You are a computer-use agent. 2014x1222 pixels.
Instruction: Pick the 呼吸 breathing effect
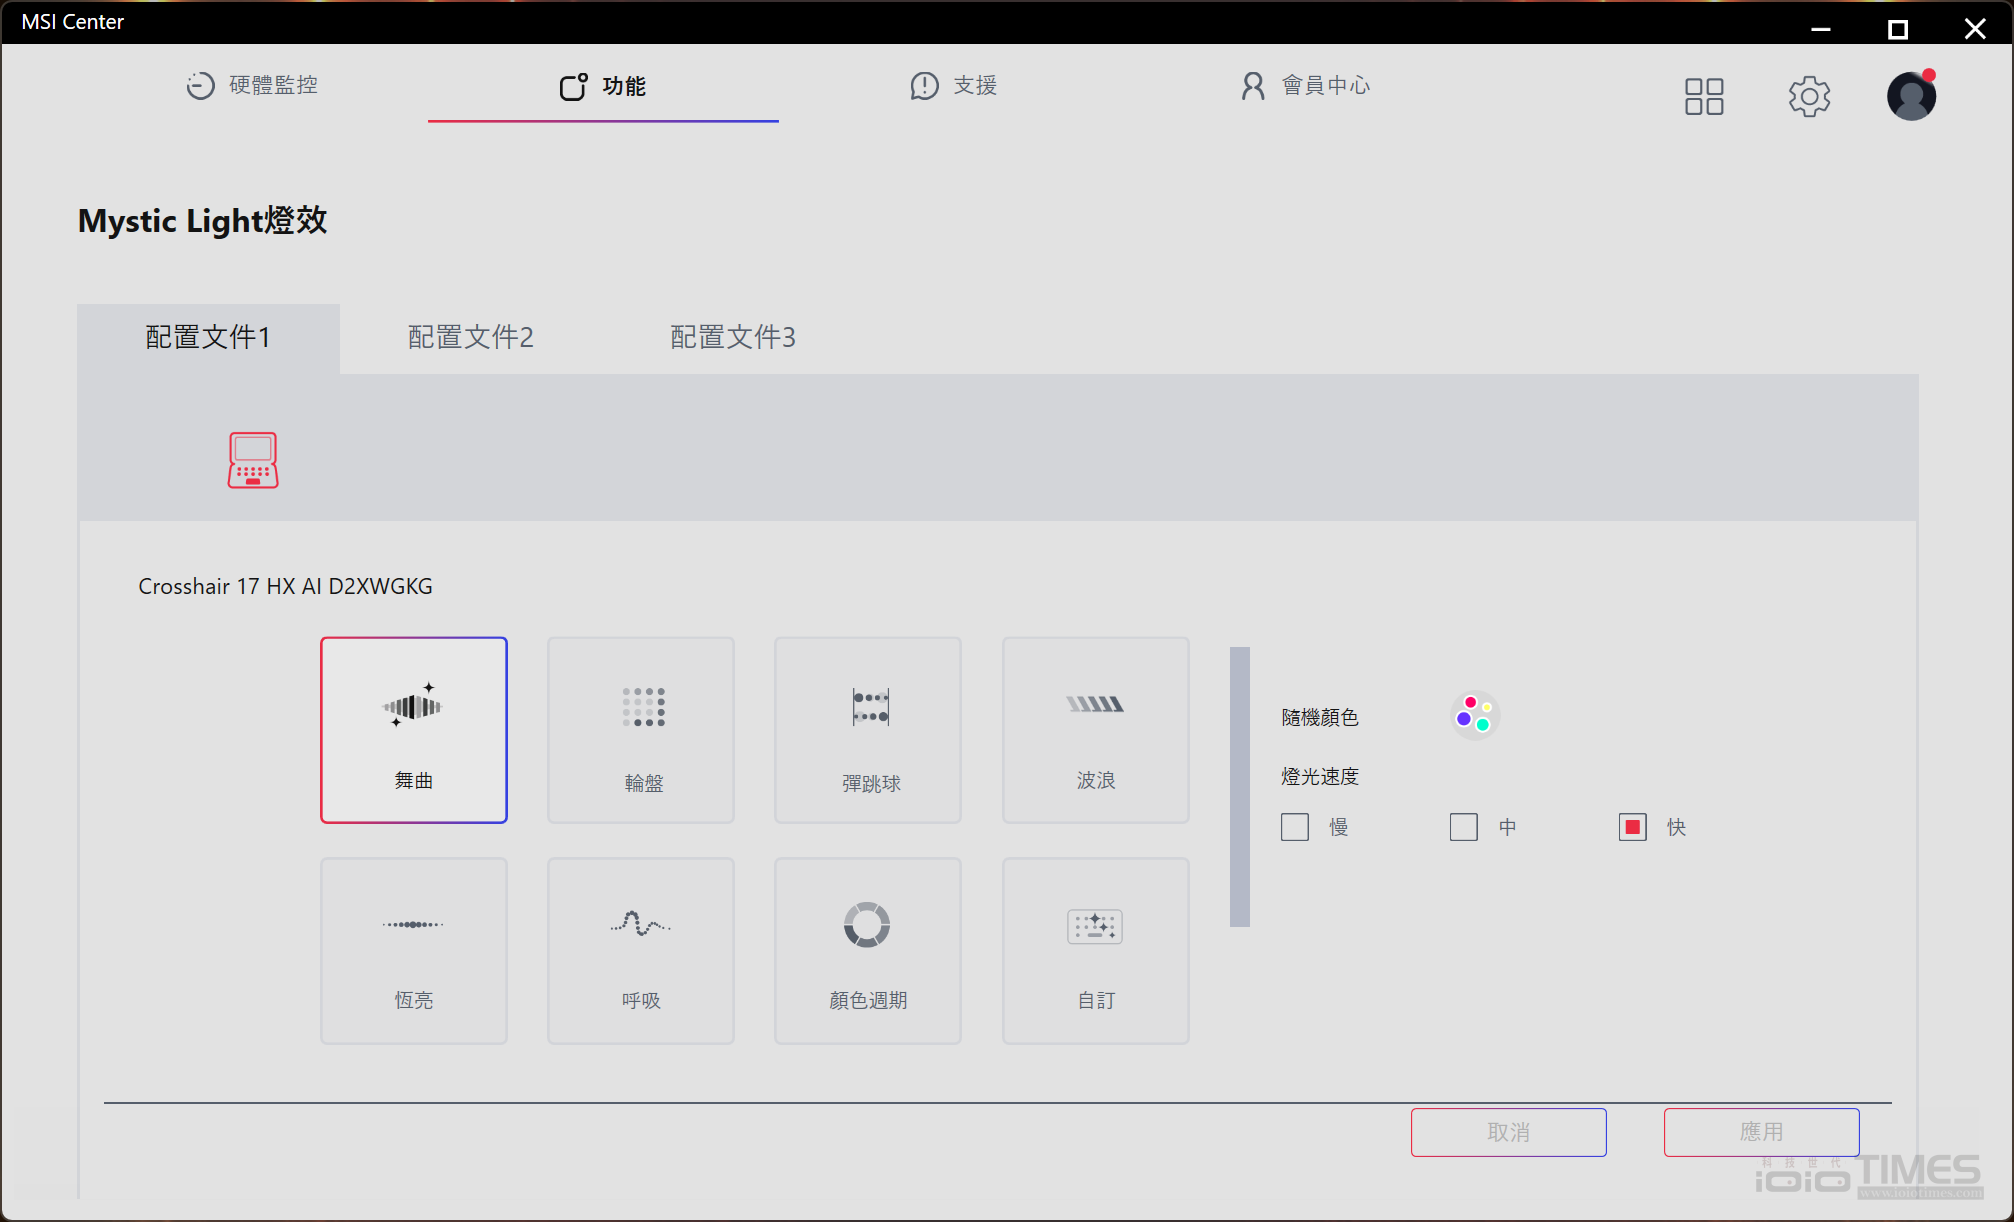tap(640, 951)
